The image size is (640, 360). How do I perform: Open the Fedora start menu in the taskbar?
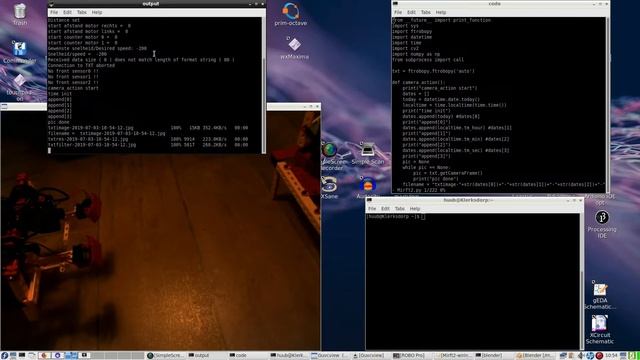4,356
